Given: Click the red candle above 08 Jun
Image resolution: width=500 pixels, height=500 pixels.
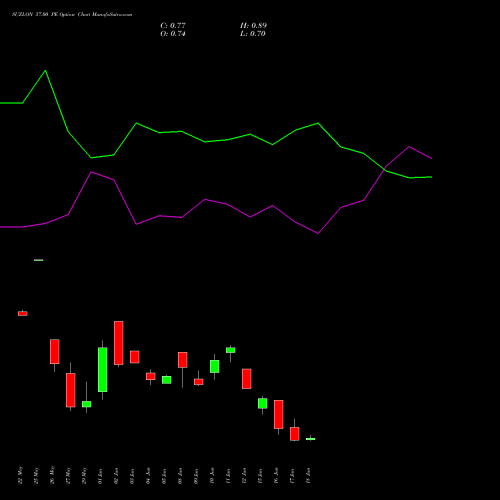Looking at the screenshot, I should pos(183,360).
